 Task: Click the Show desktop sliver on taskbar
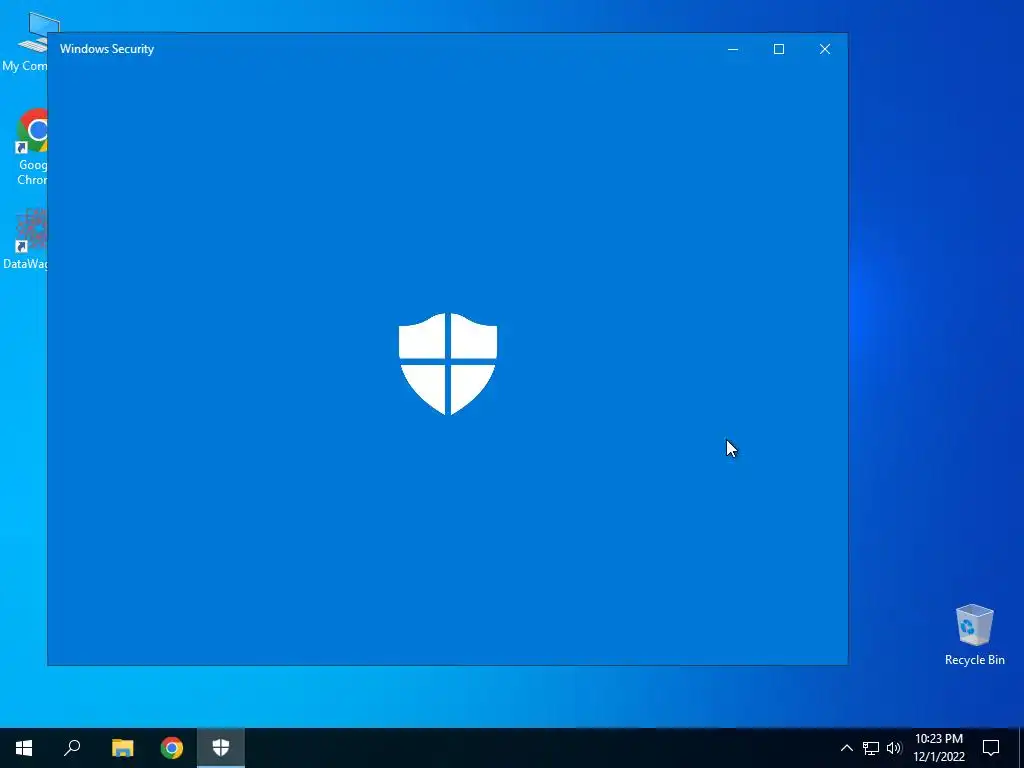tap(1021, 748)
